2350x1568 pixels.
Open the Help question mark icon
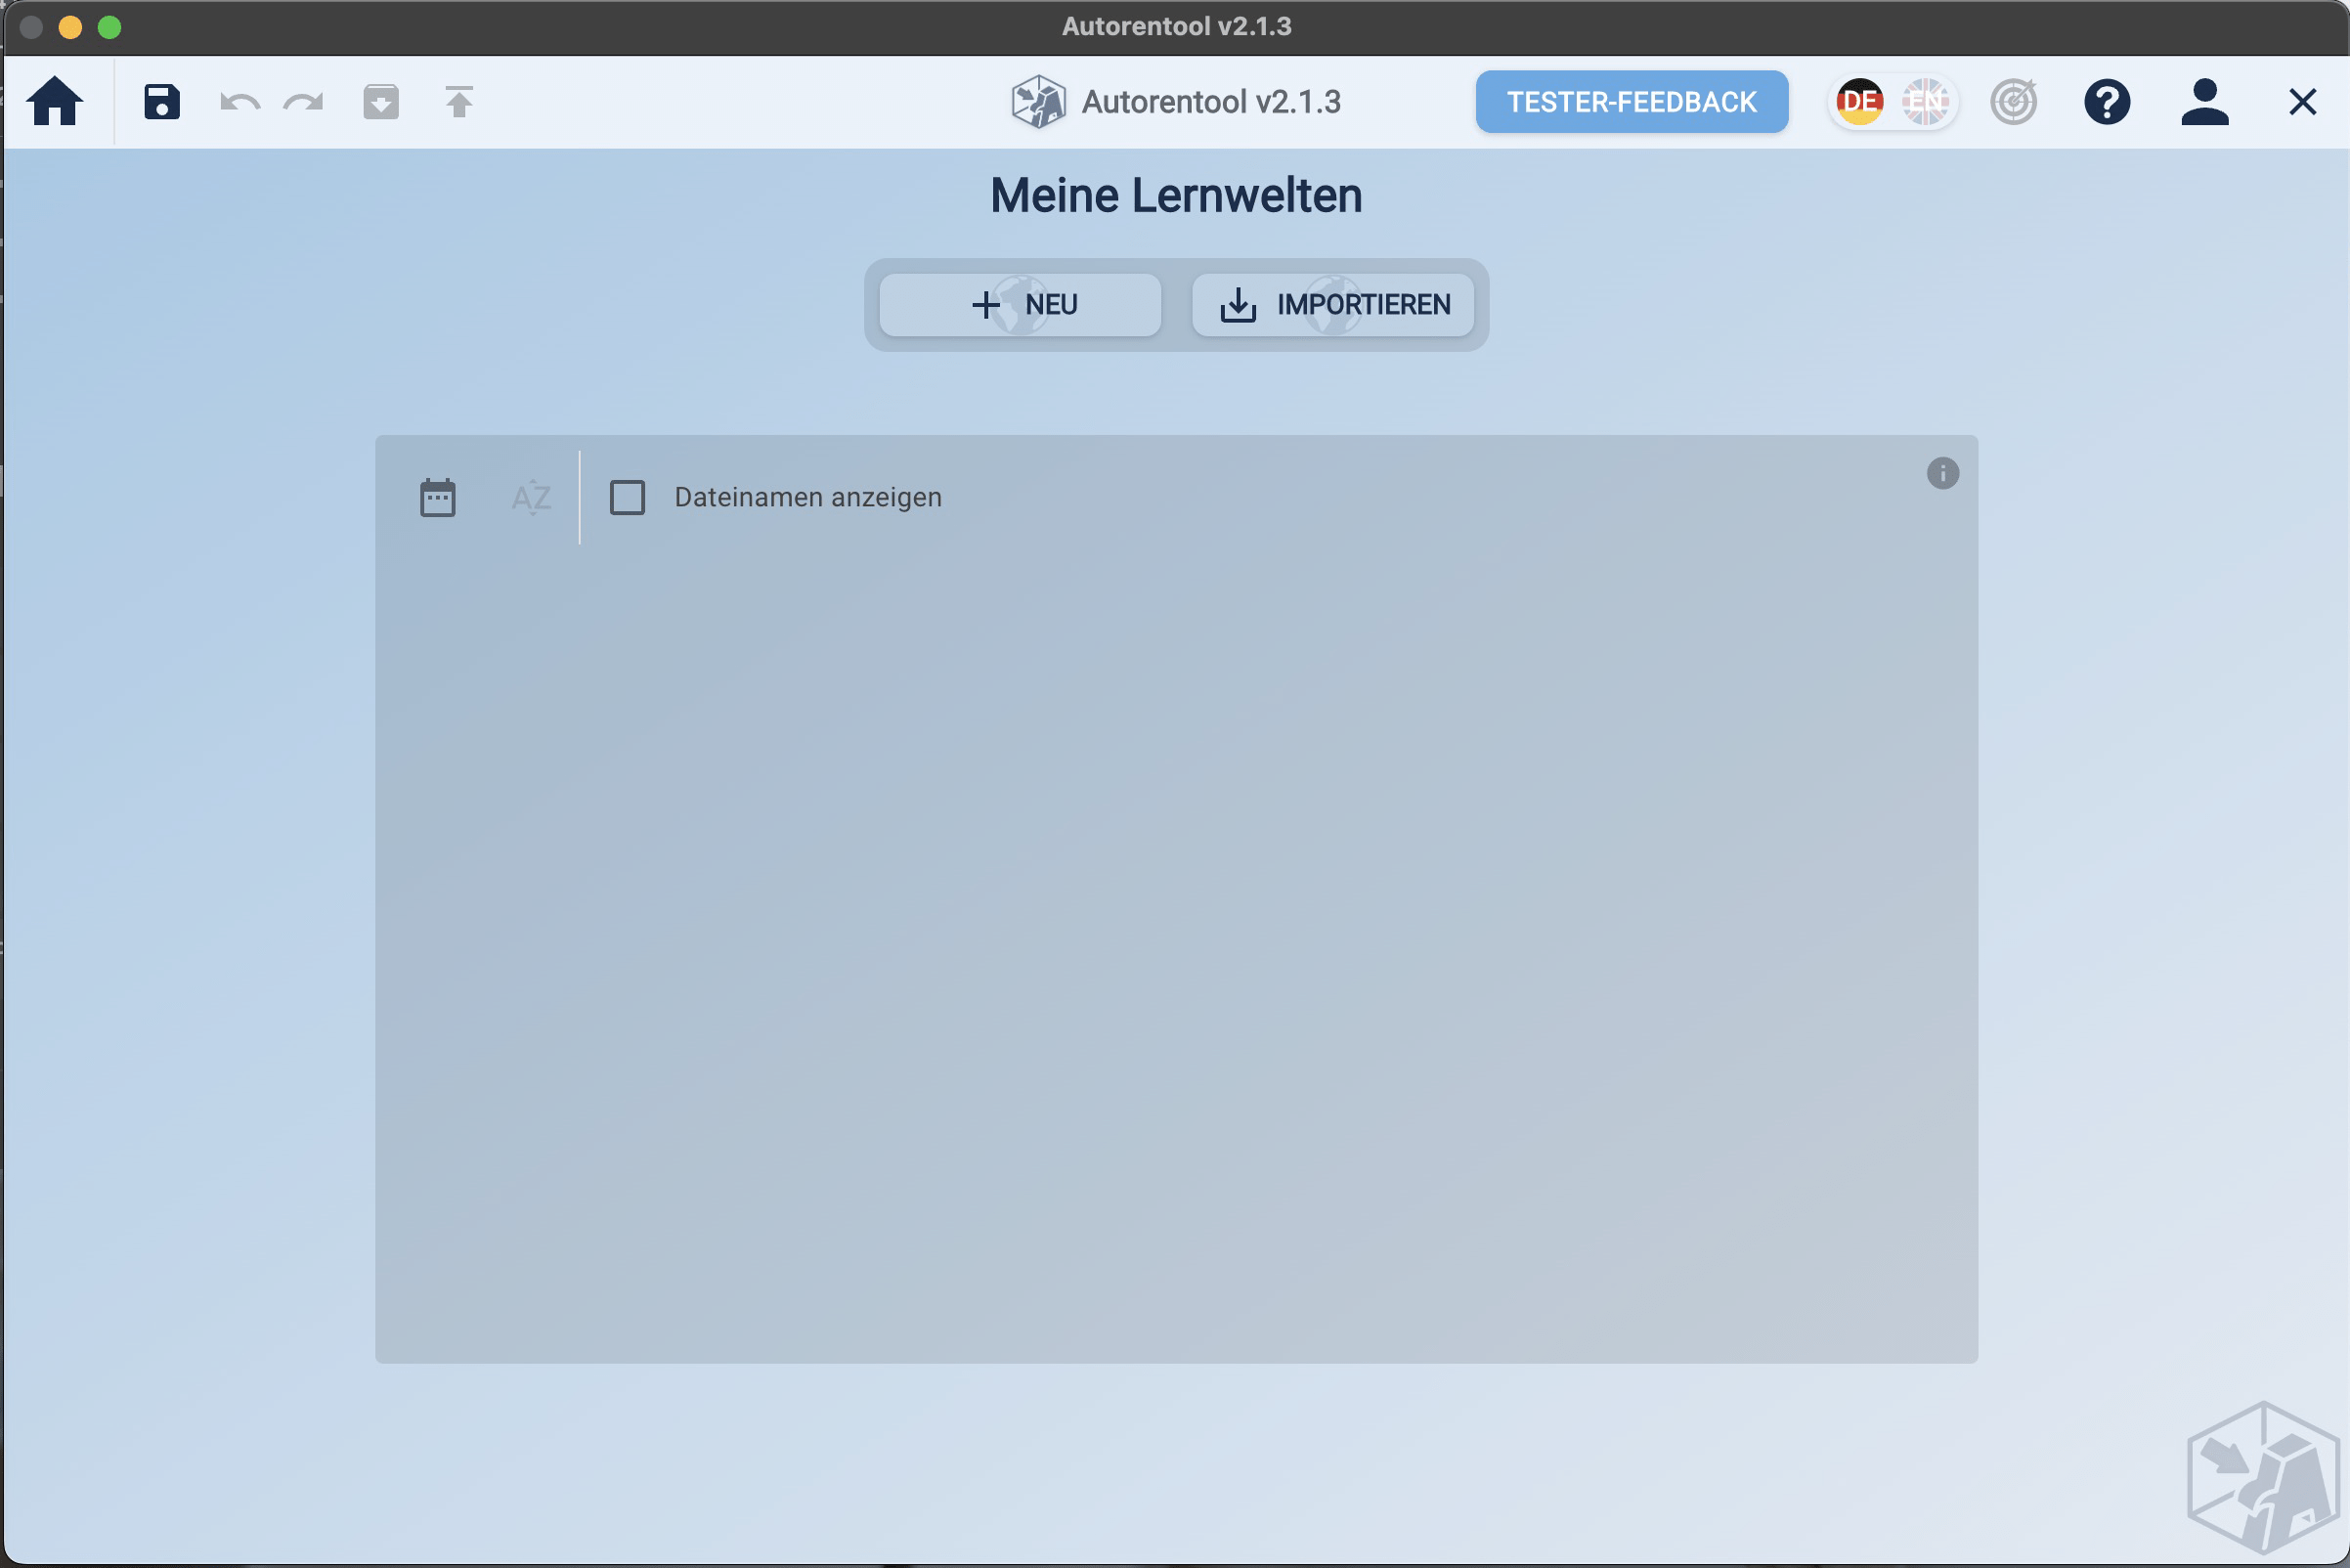click(2107, 102)
